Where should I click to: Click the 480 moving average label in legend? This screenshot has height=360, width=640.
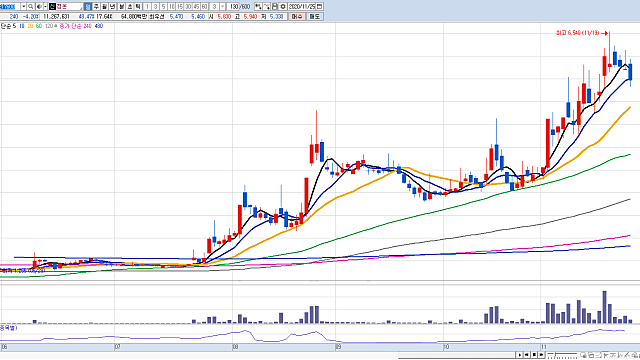click(x=99, y=26)
